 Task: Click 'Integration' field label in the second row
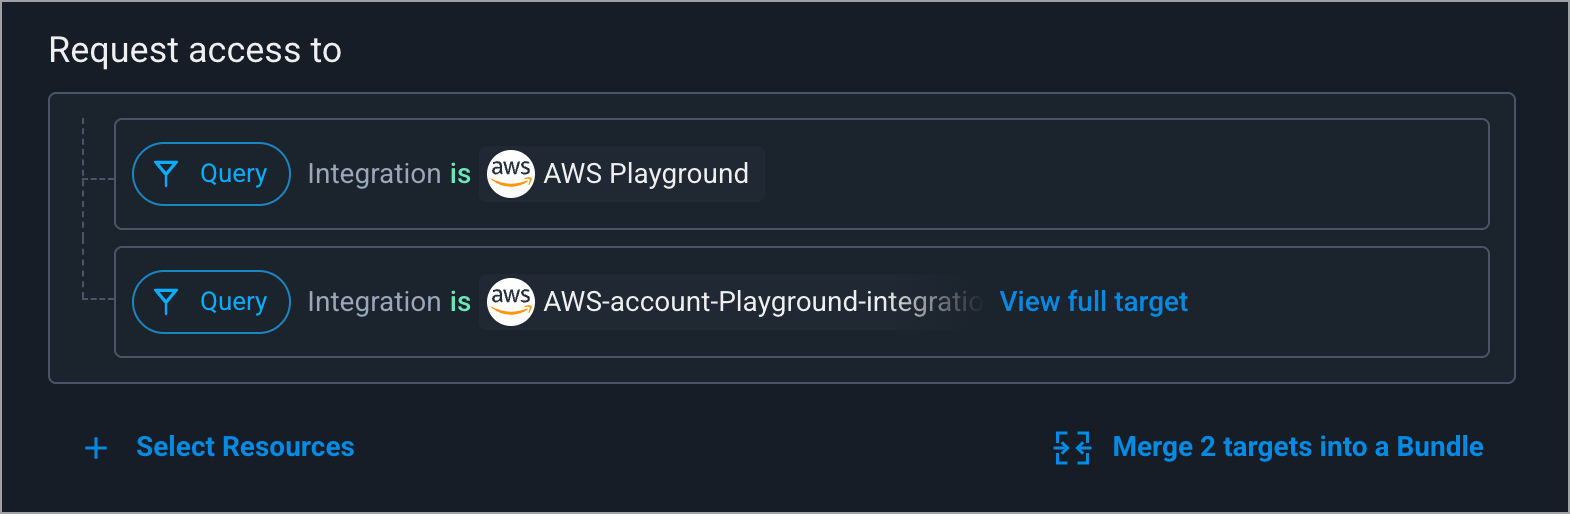[374, 302]
